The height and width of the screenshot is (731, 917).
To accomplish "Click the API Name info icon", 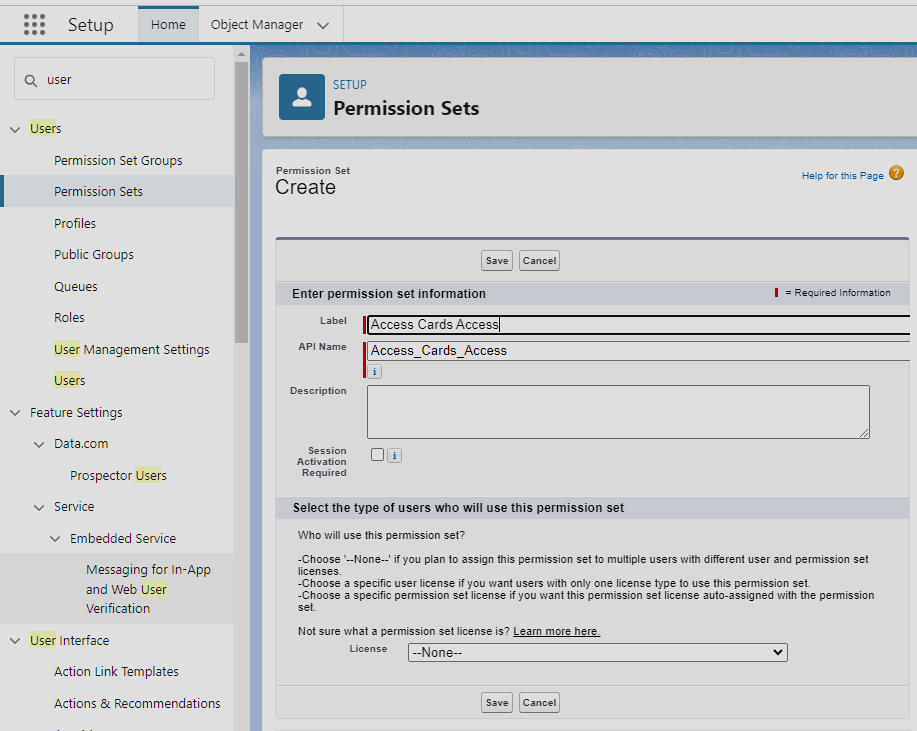I will 375,371.
